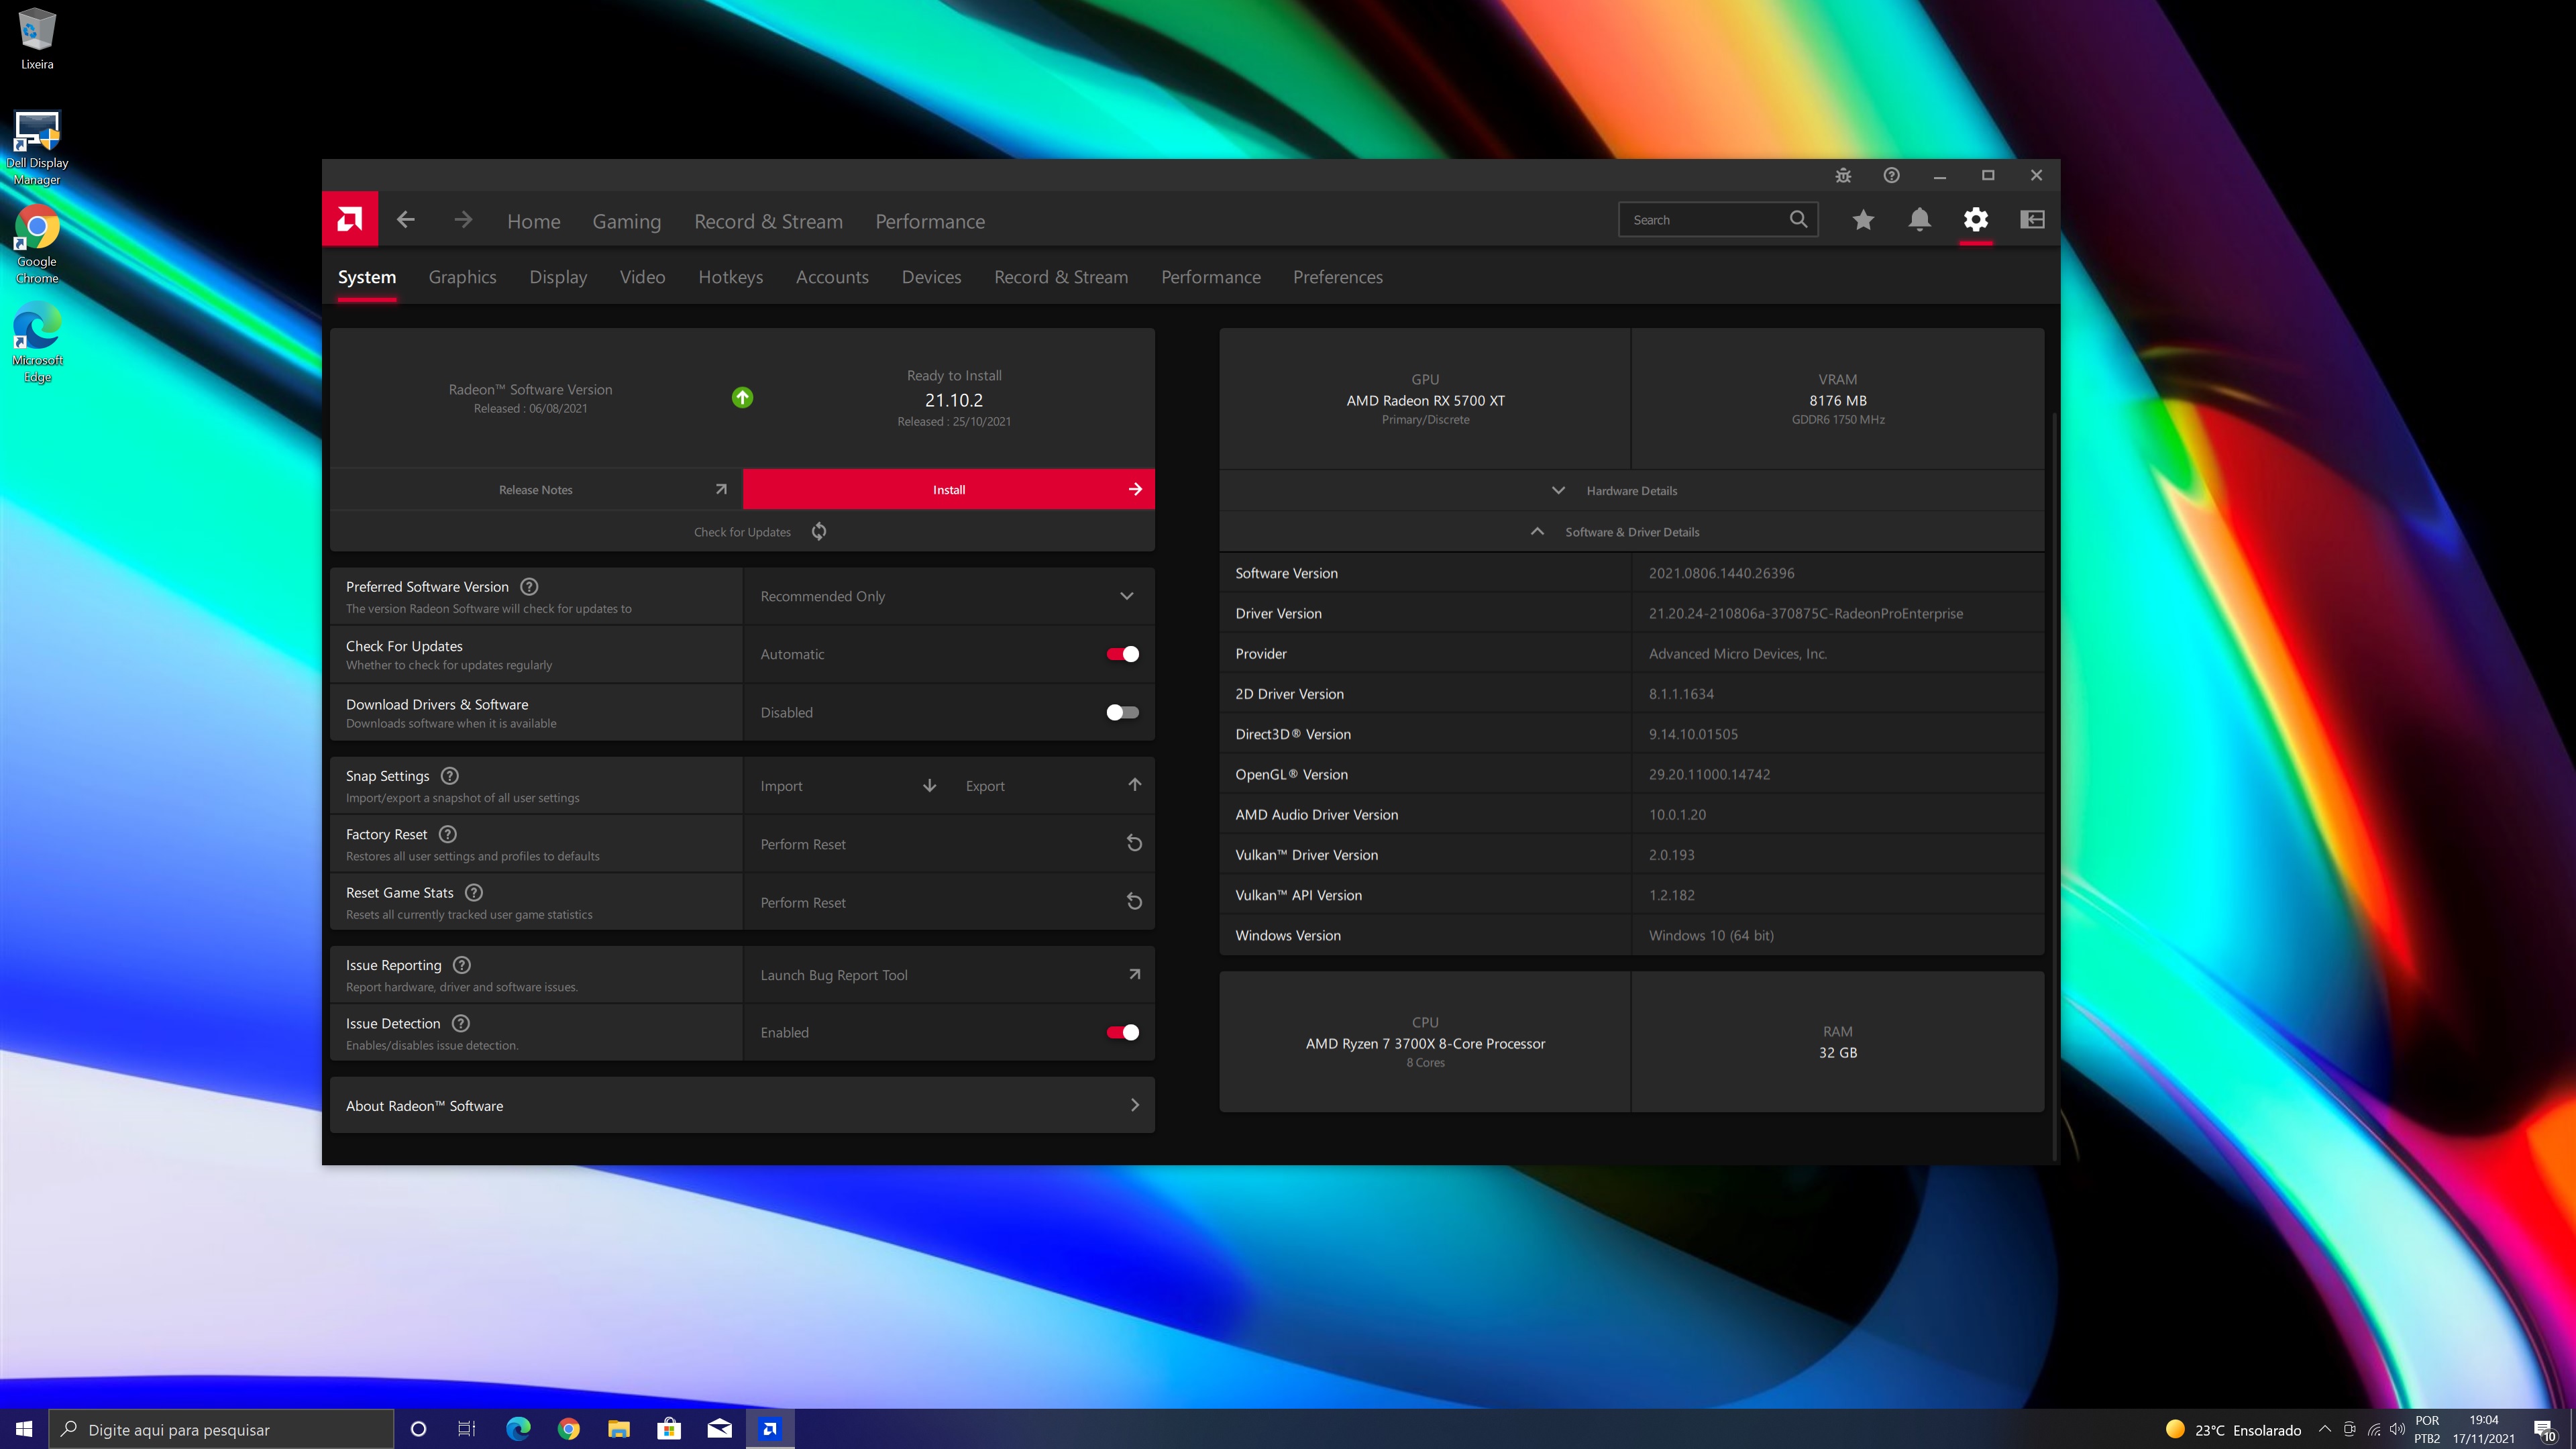The height and width of the screenshot is (1449, 2576).
Task: Click the AMD logo home icon
Action: coord(350,219)
